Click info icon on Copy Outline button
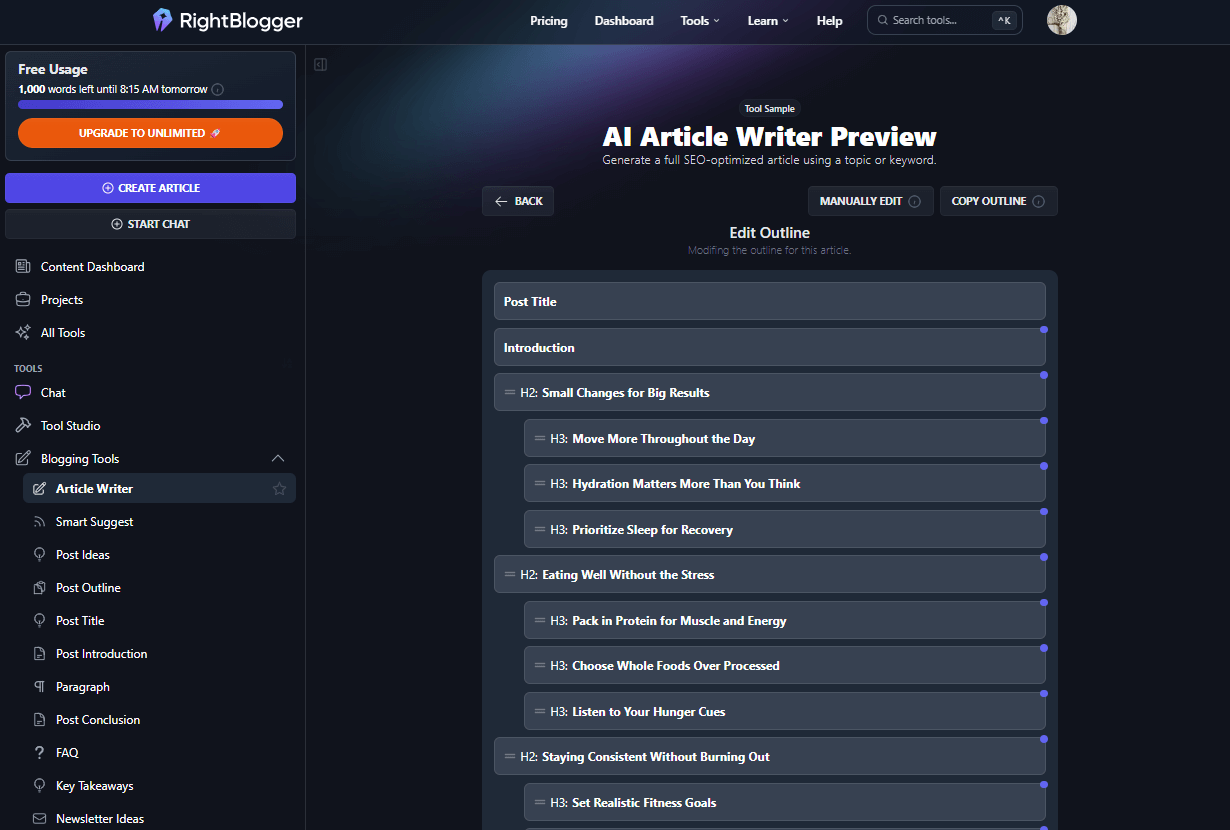Image resolution: width=1230 pixels, height=830 pixels. pyautogui.click(x=1038, y=201)
